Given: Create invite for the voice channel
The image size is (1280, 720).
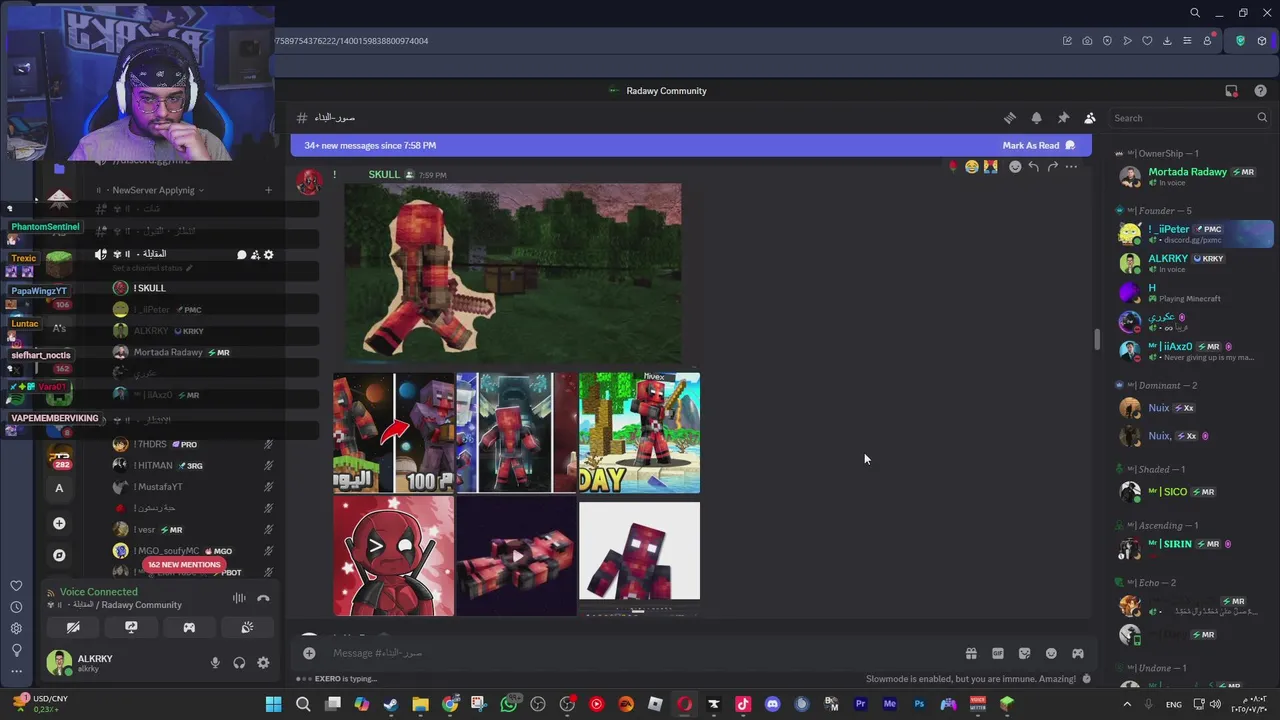Looking at the screenshot, I should [x=255, y=254].
